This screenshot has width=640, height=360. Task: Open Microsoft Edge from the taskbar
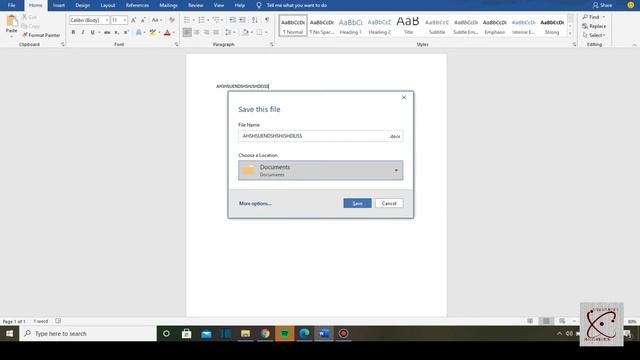click(x=304, y=333)
